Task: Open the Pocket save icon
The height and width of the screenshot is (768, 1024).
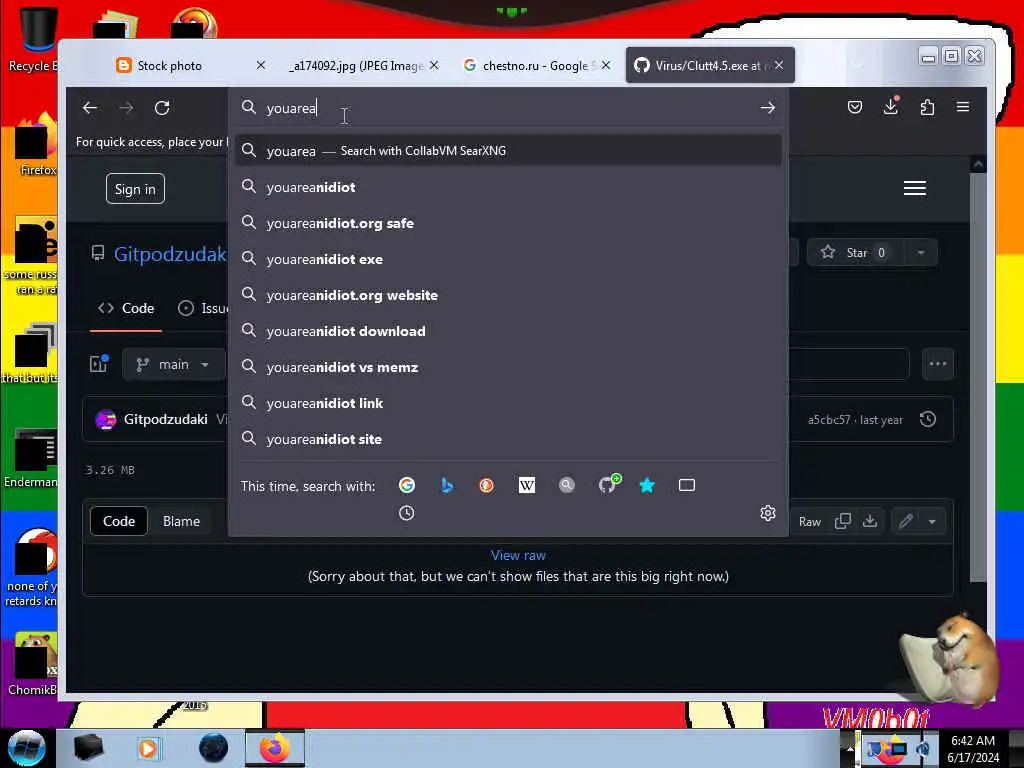Action: [854, 107]
